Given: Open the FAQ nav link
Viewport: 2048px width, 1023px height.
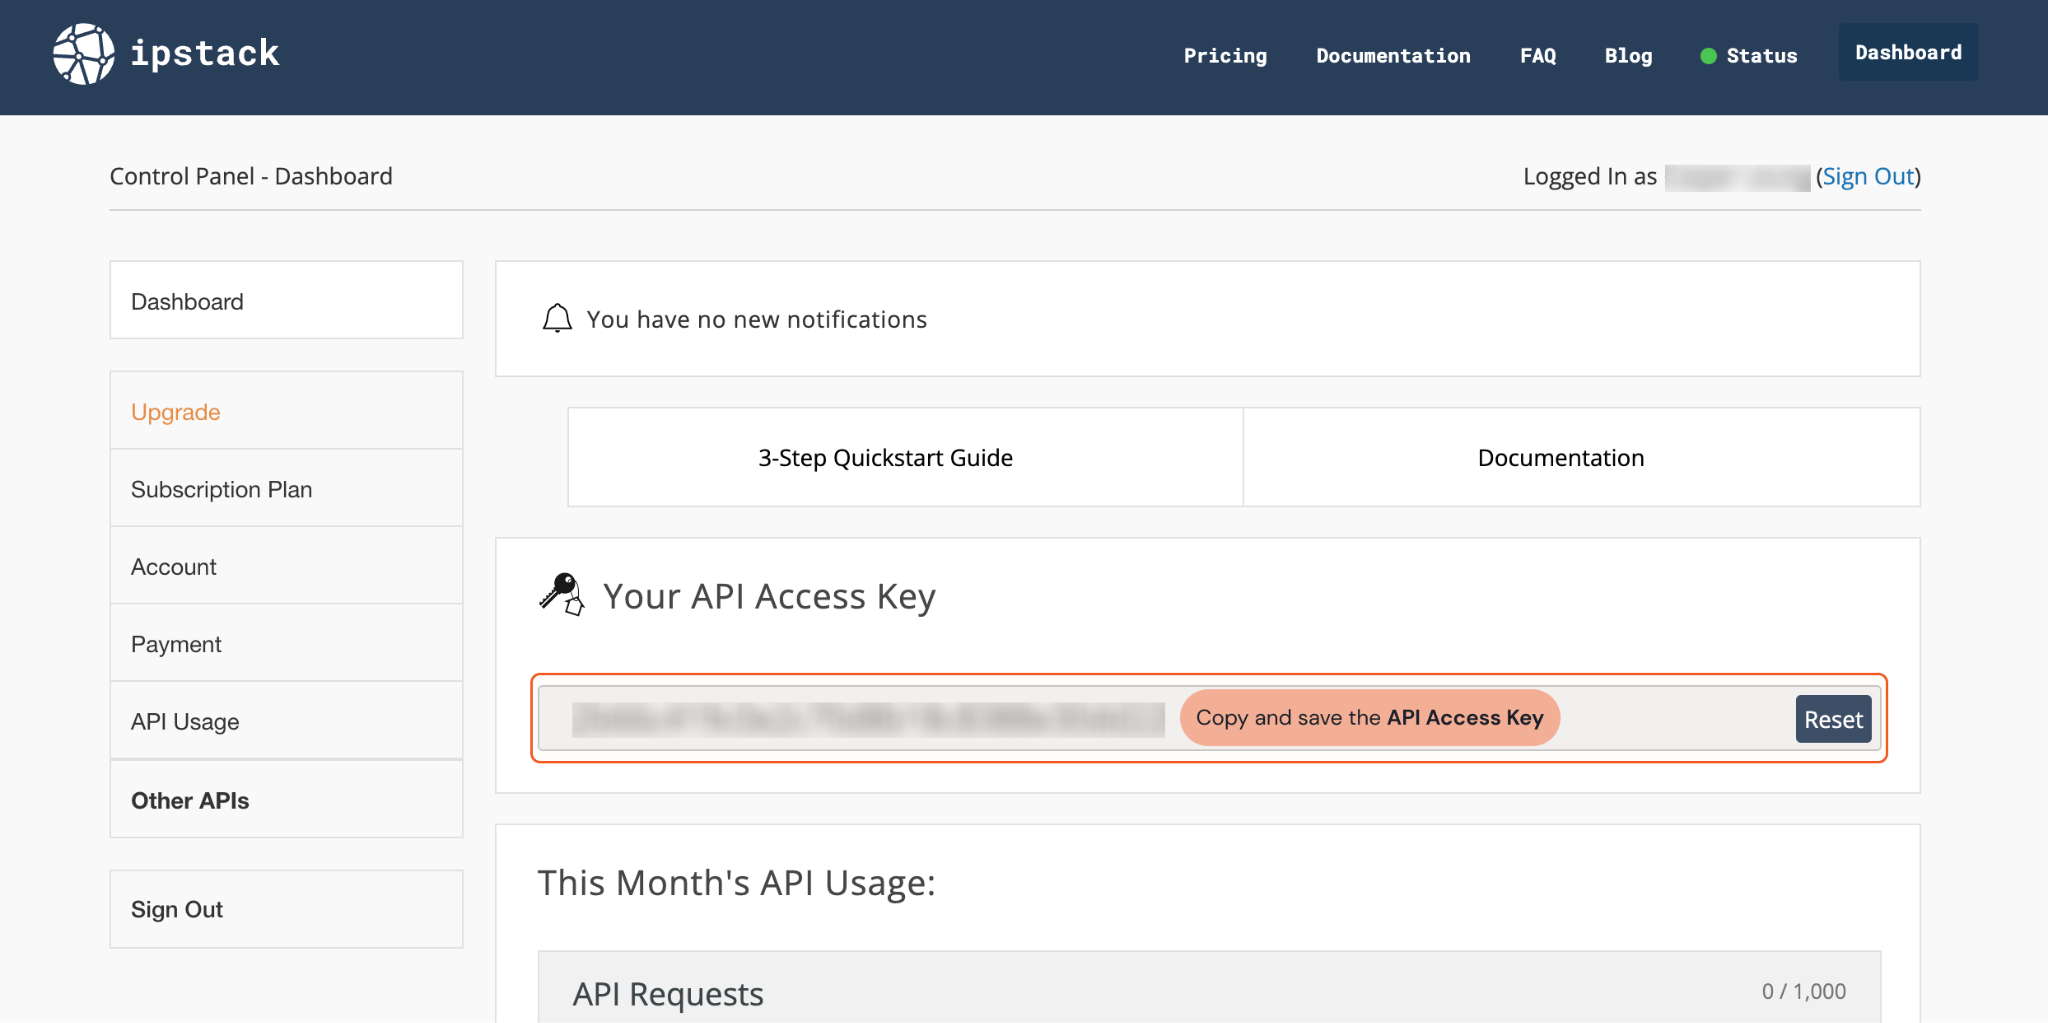Looking at the screenshot, I should 1537,56.
